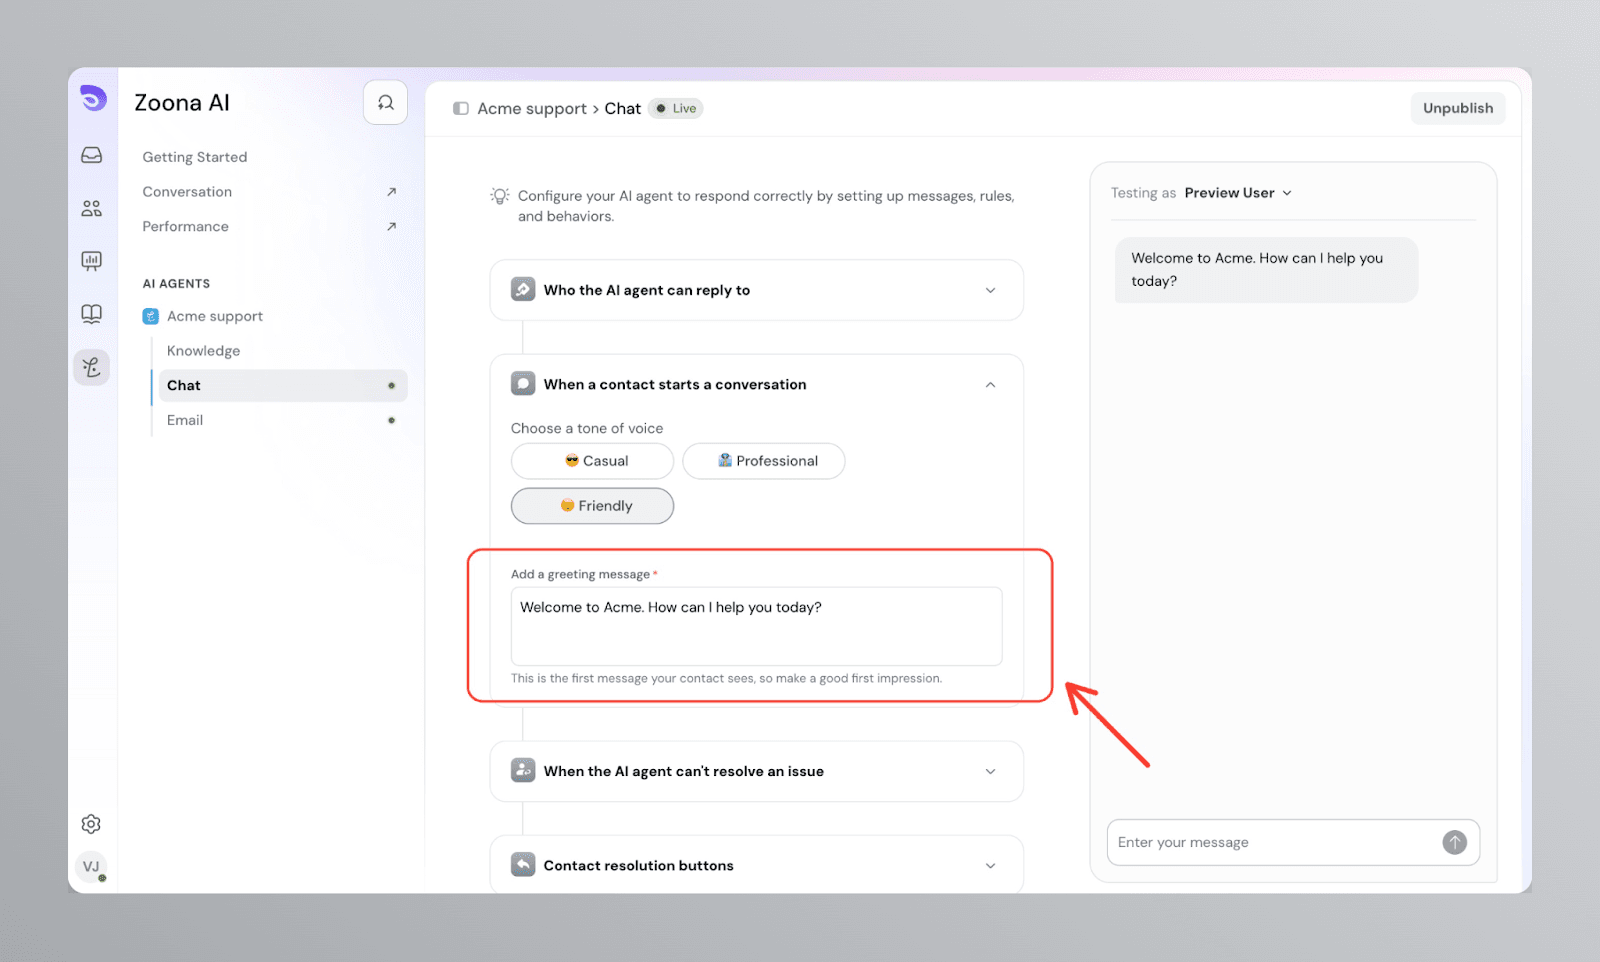This screenshot has width=1600, height=962.
Task: Click the 'AI AGENTS' section heading
Action: [x=176, y=284]
